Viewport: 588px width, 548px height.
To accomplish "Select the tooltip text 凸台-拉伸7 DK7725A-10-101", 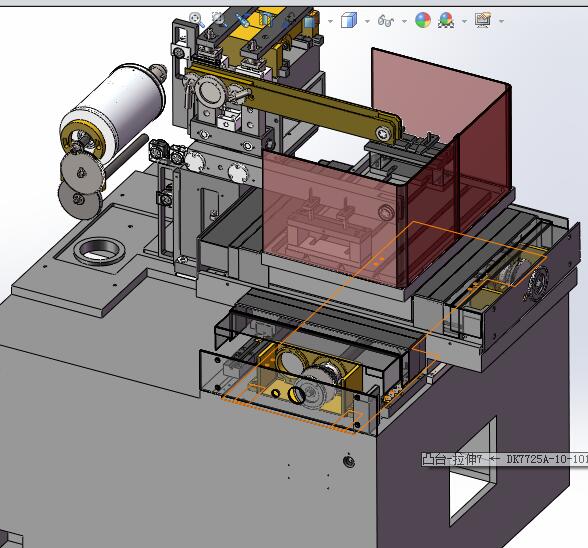I will pyautogui.click(x=505, y=459).
